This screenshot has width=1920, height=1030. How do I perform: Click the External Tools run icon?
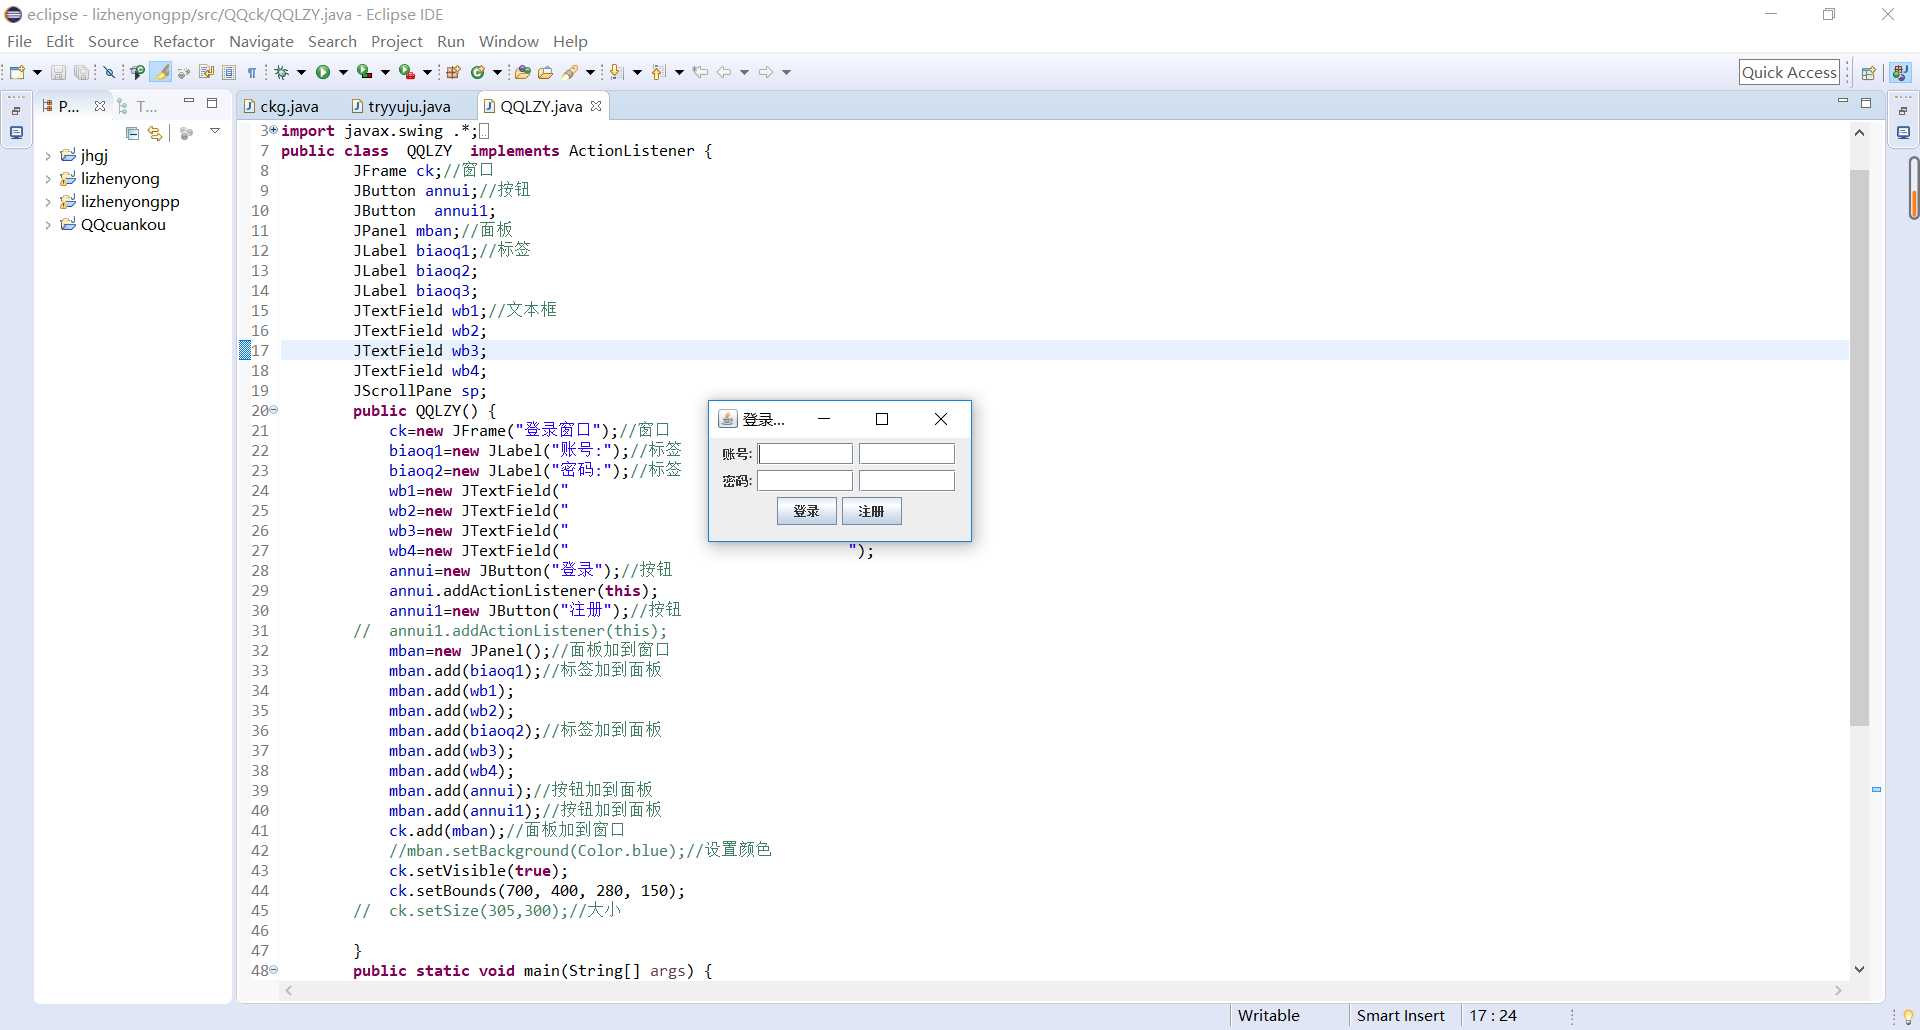(407, 72)
